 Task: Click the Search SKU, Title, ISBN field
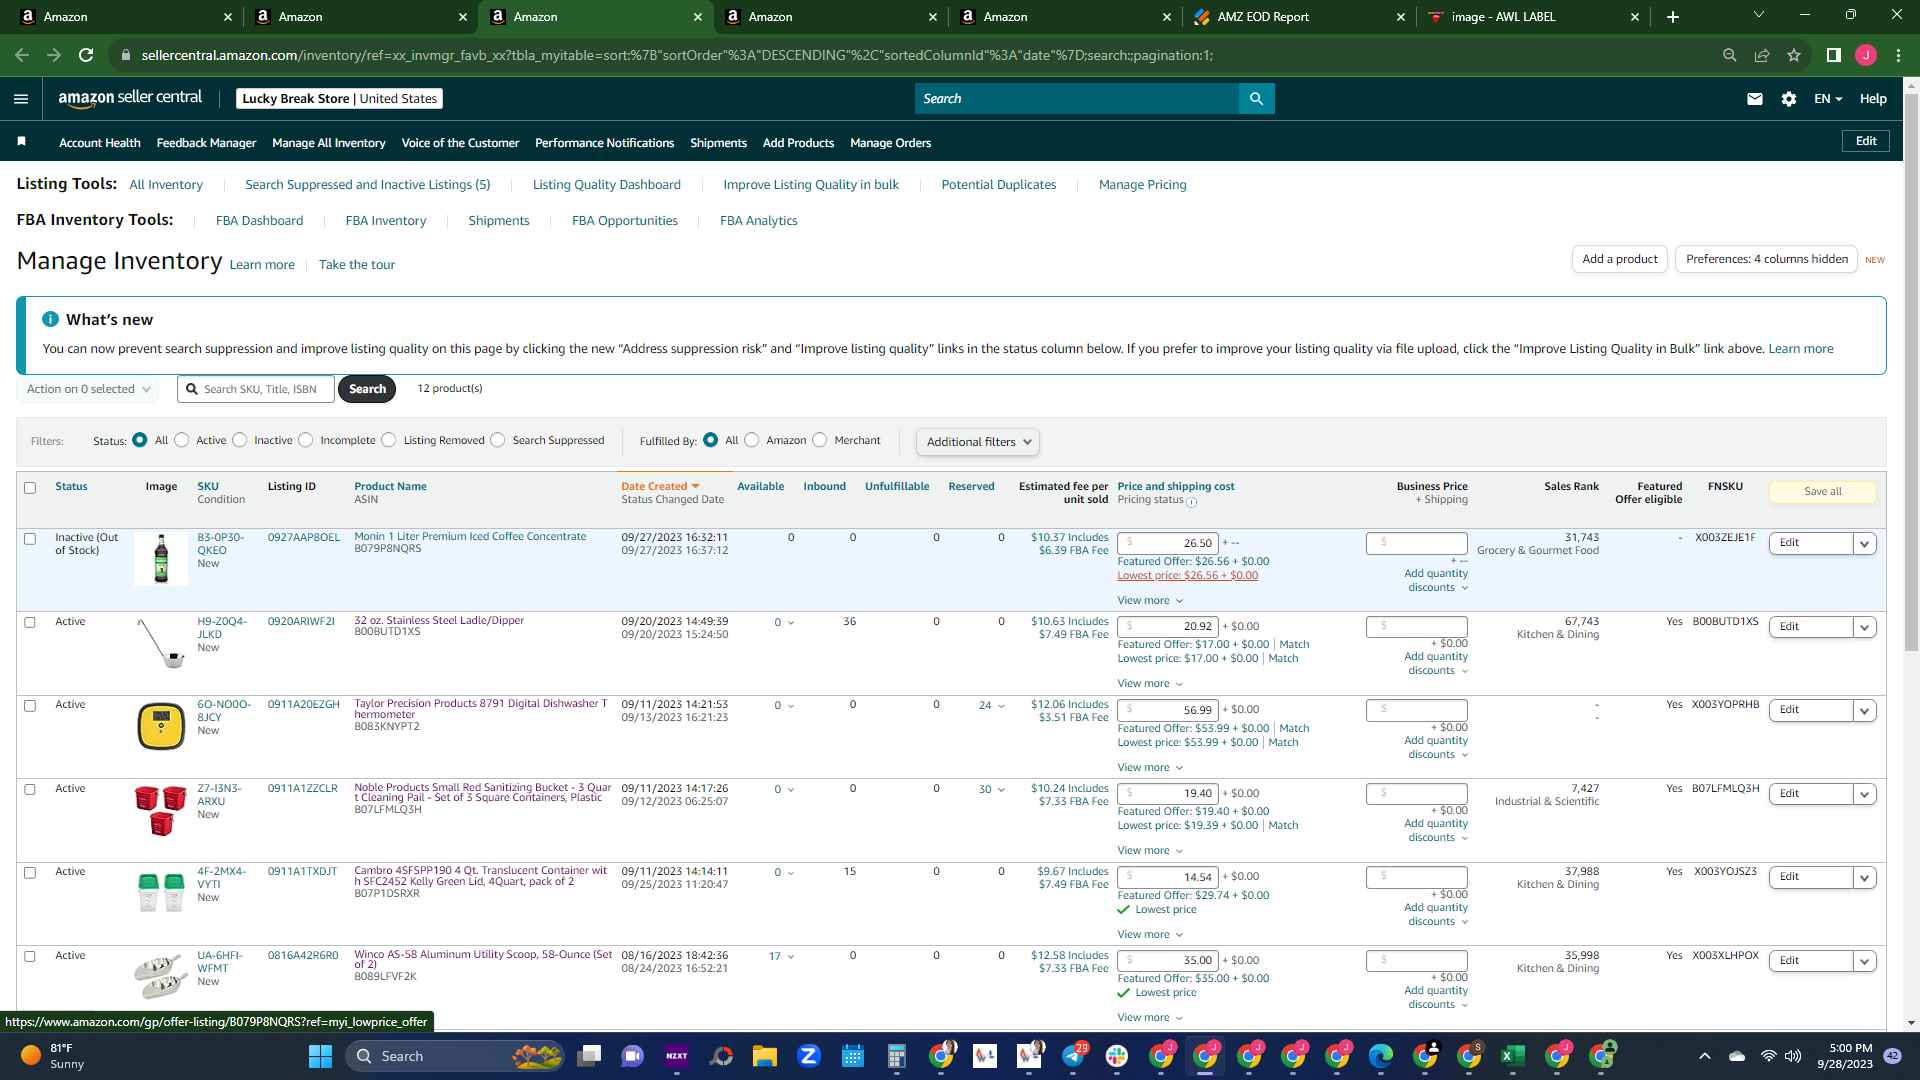pos(256,389)
